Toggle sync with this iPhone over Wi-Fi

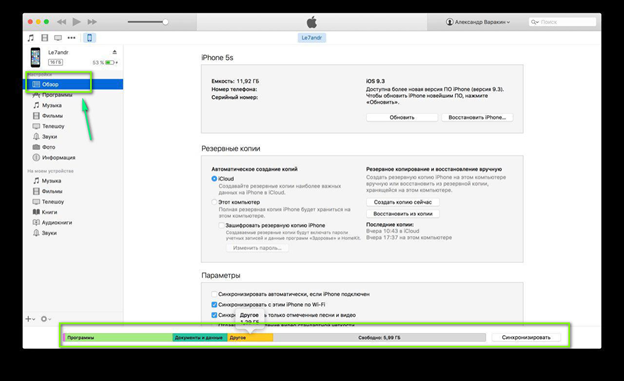[x=214, y=305]
